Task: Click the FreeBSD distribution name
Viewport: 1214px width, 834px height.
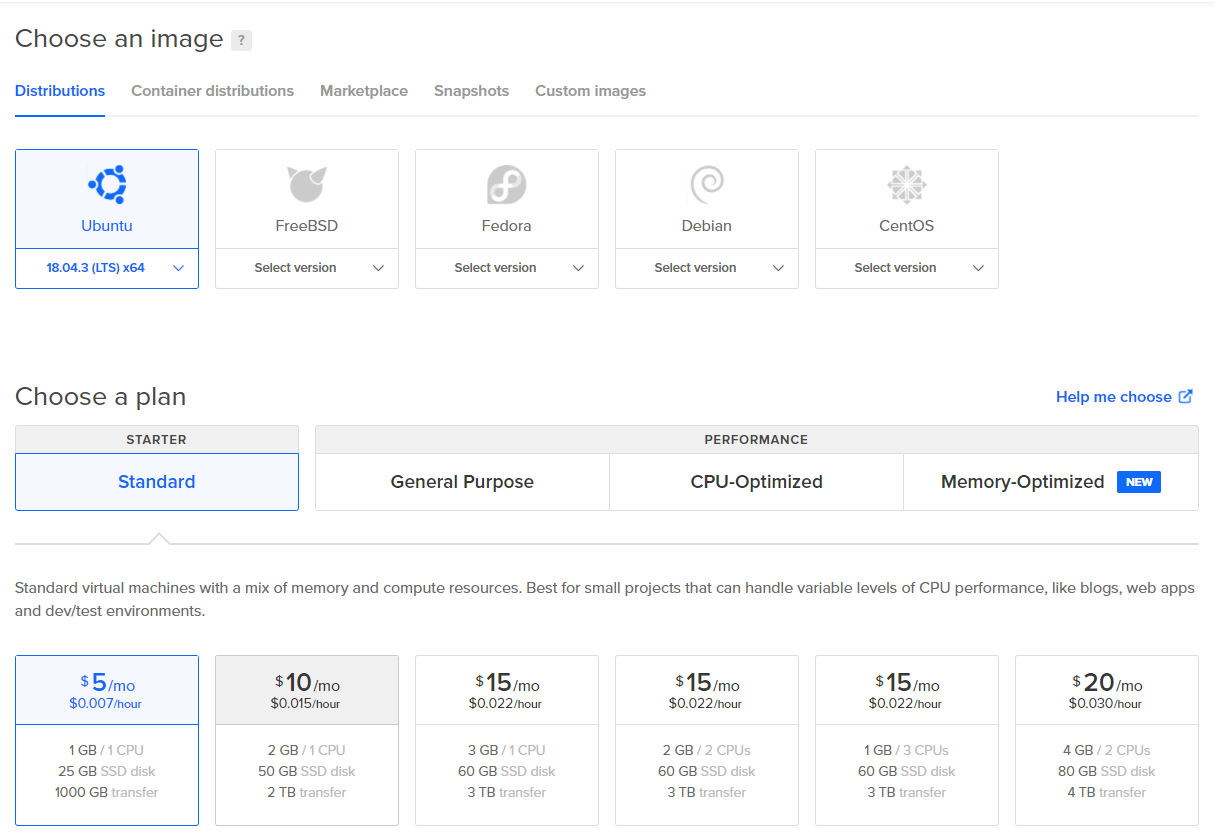Action: 307,226
